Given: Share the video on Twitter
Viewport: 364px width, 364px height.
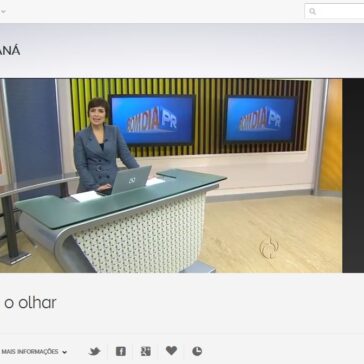Looking at the screenshot, I should [x=95, y=351].
